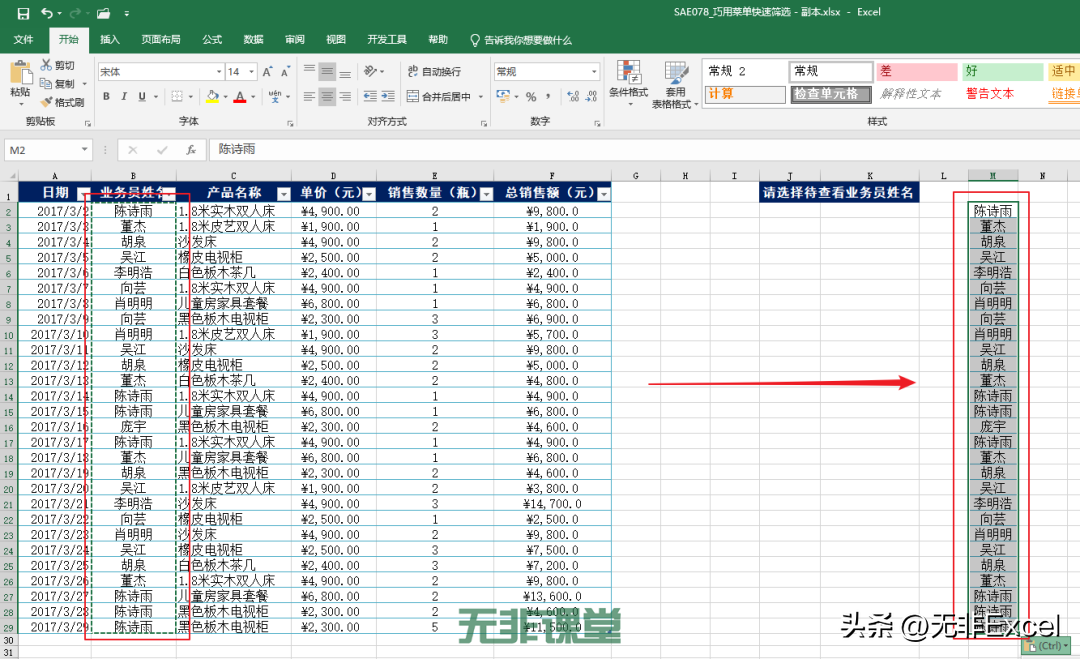The image size is (1080, 659).
Task: Click the Save icon in quick access toolbar
Action: click(23, 13)
